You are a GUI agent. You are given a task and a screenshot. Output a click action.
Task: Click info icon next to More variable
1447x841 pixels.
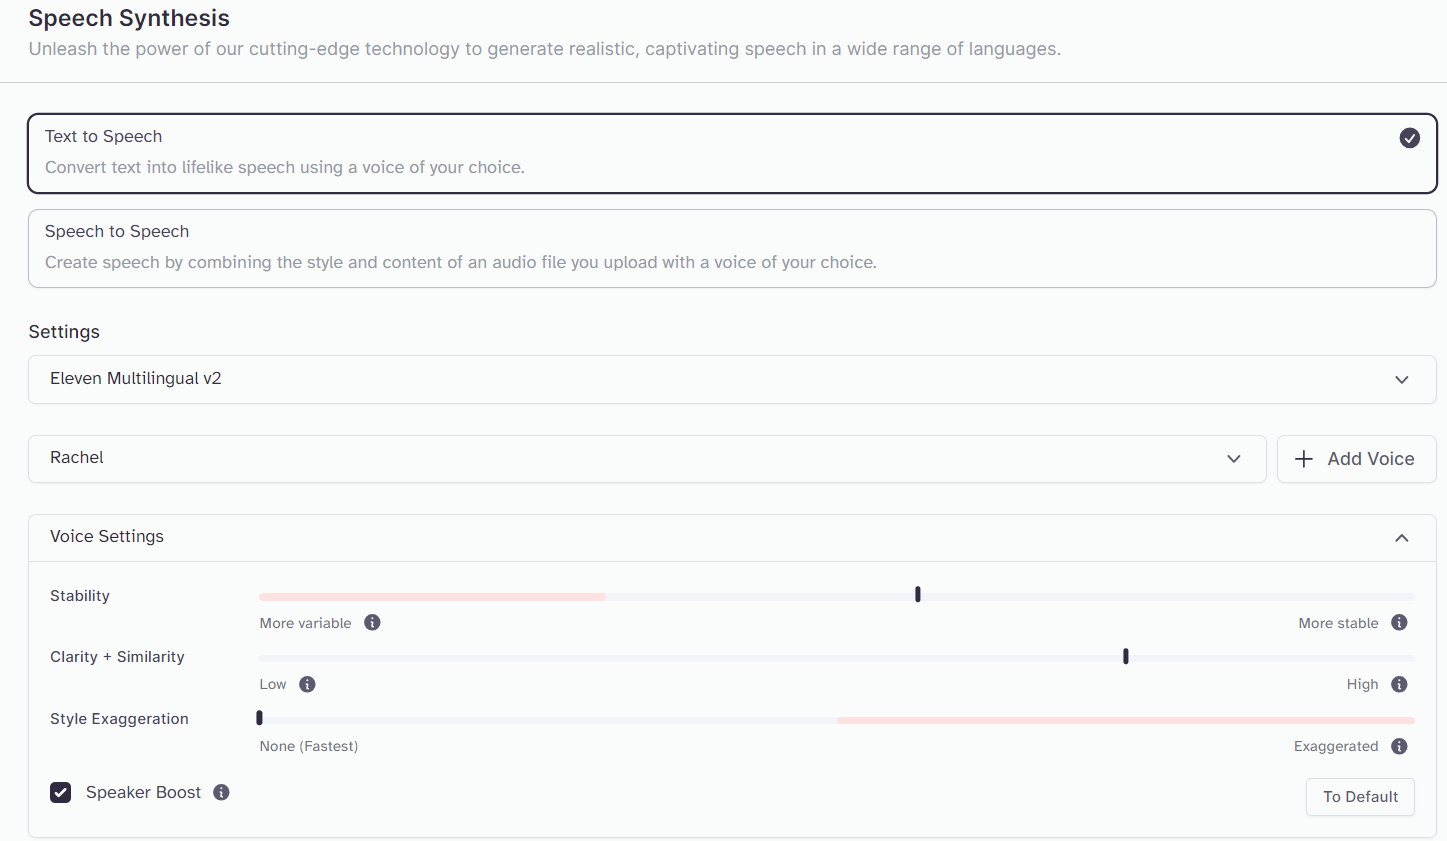coord(372,622)
